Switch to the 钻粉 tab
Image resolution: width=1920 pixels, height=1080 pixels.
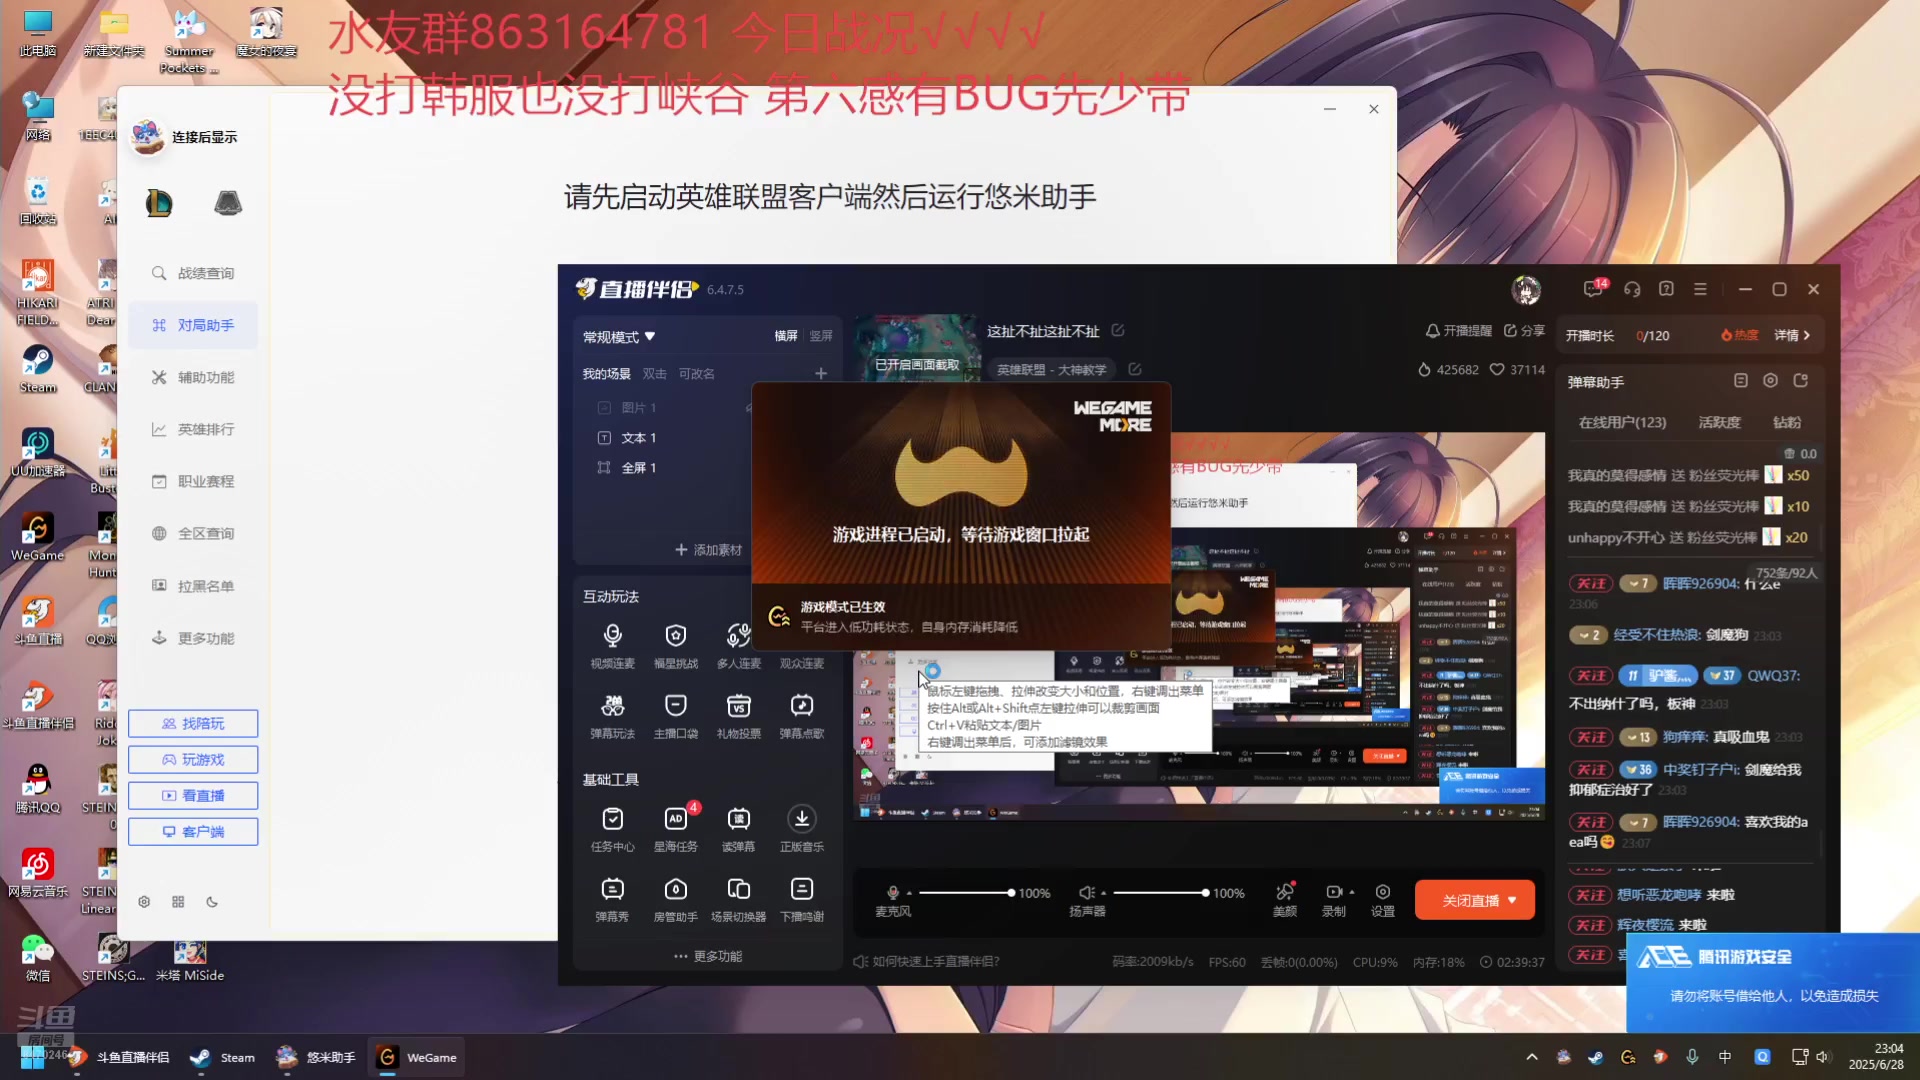click(1787, 422)
